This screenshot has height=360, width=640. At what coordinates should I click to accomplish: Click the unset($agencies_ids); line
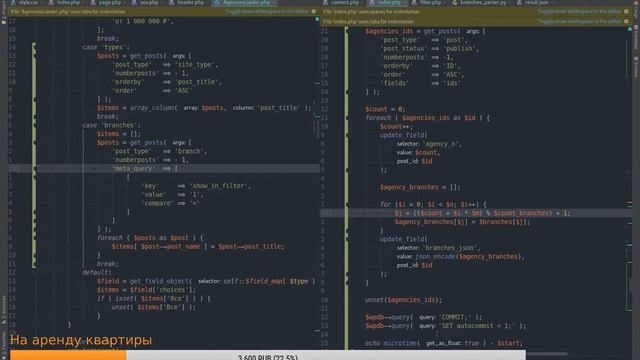(x=403, y=300)
